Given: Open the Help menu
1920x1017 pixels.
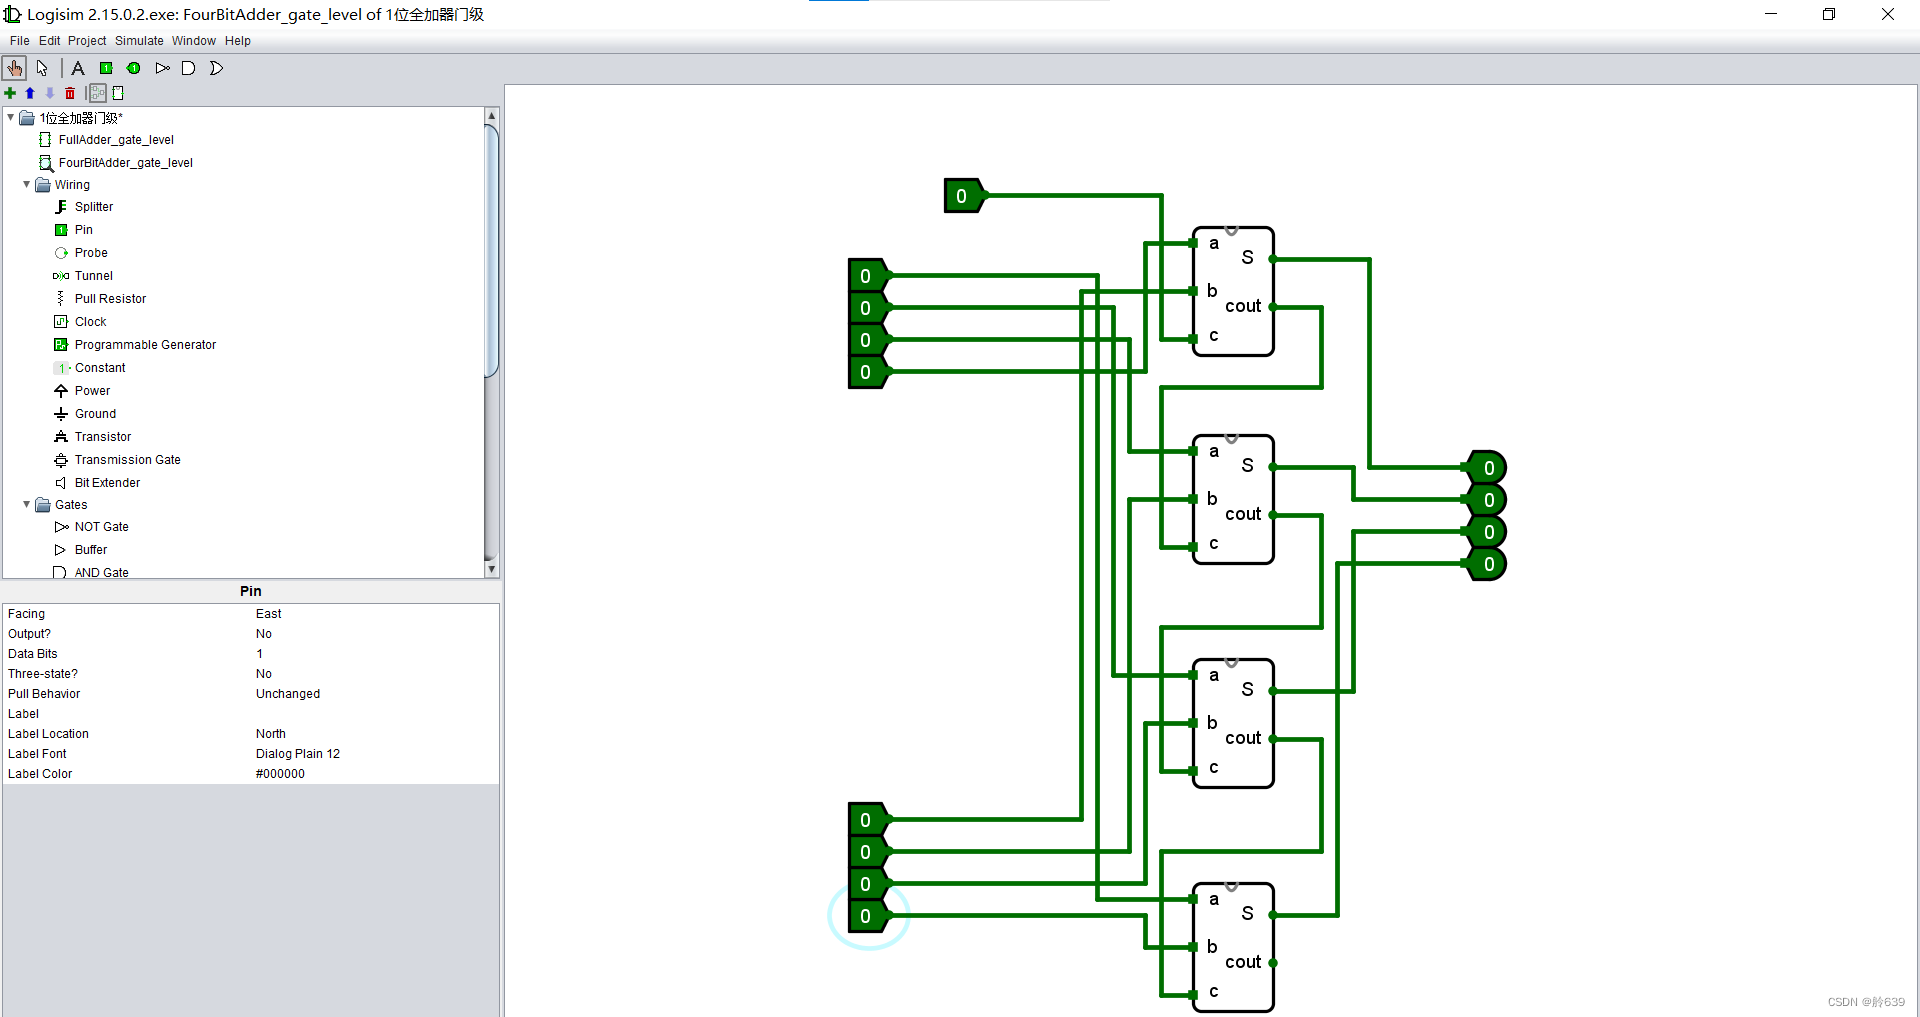Looking at the screenshot, I should [238, 41].
